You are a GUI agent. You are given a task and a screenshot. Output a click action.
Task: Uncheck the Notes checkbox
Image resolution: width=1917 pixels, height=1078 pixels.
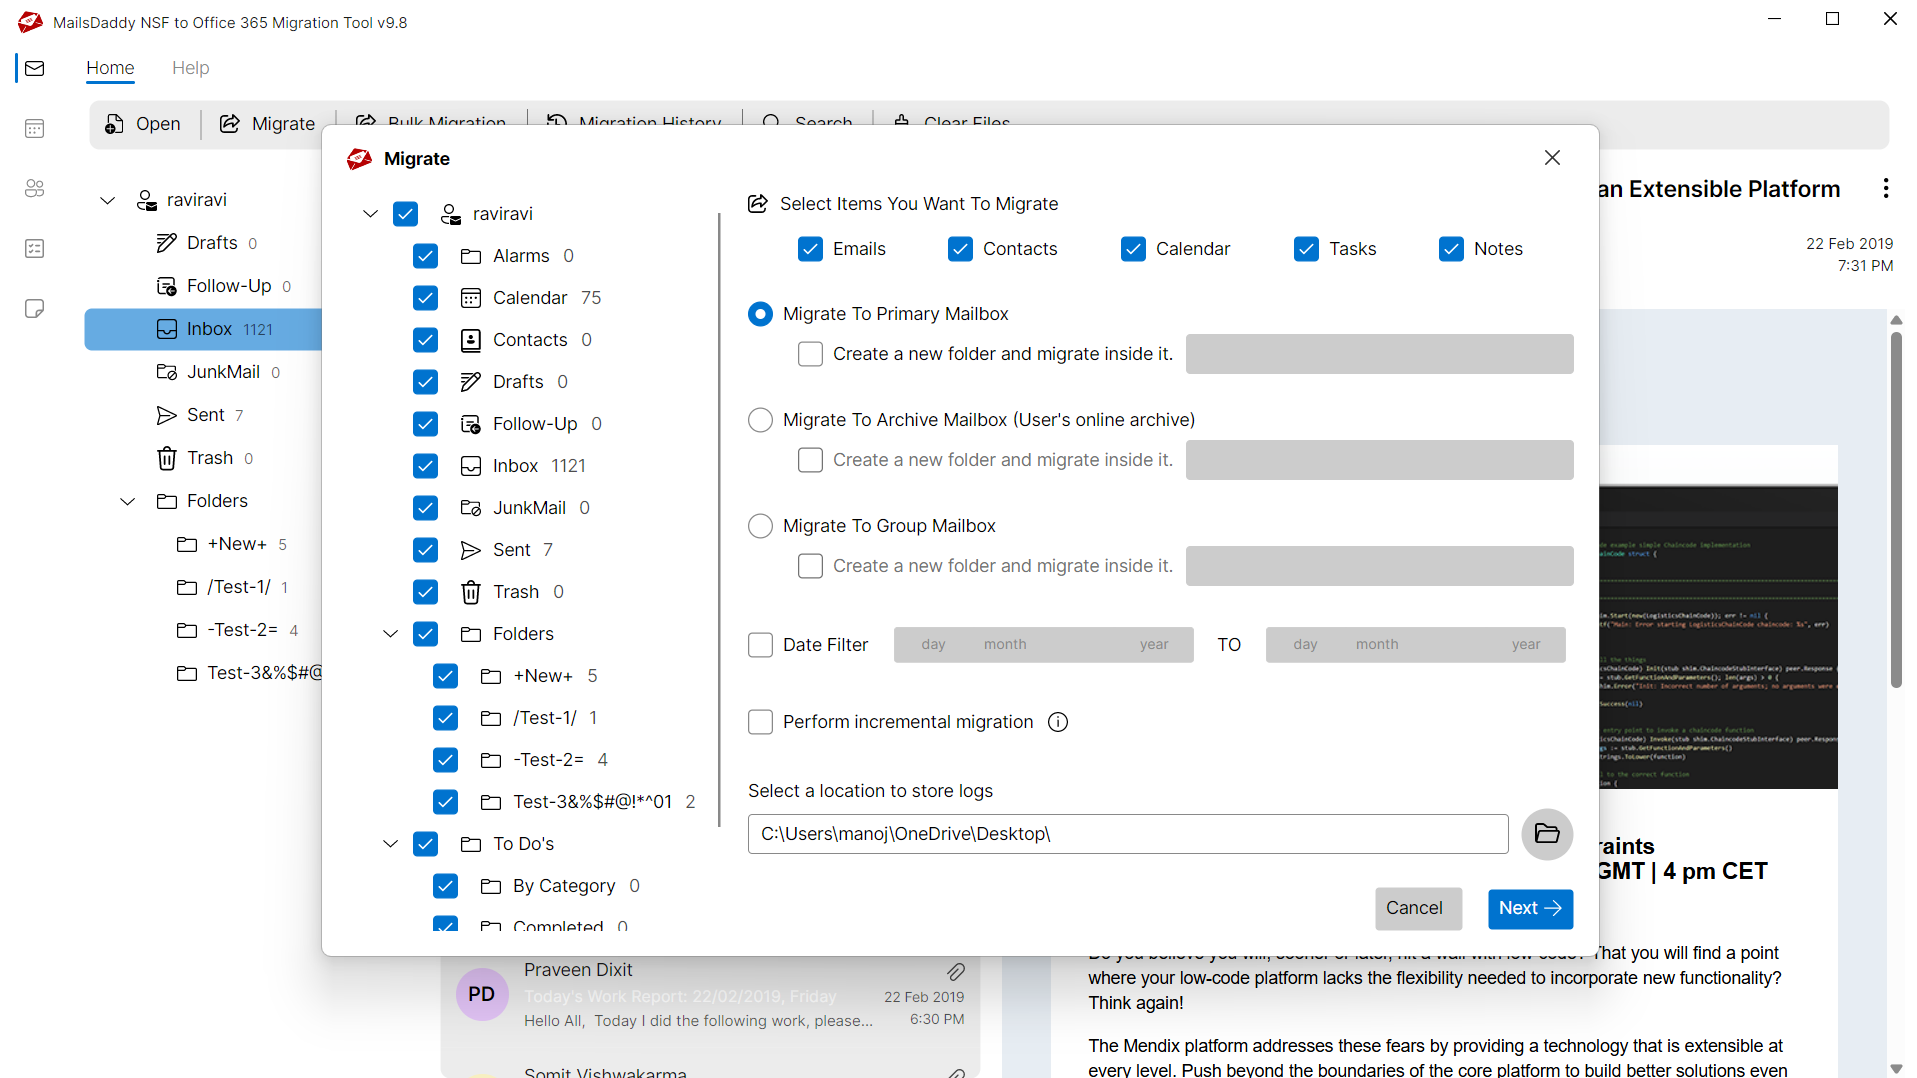point(1451,249)
